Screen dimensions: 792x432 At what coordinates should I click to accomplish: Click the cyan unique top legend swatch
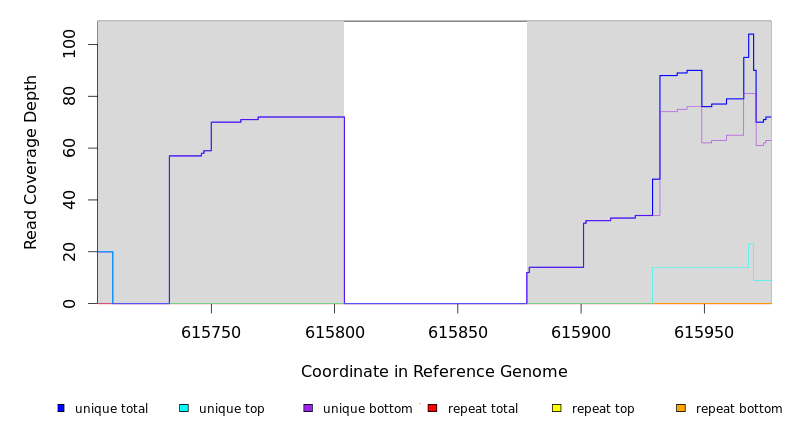pyautogui.click(x=184, y=408)
